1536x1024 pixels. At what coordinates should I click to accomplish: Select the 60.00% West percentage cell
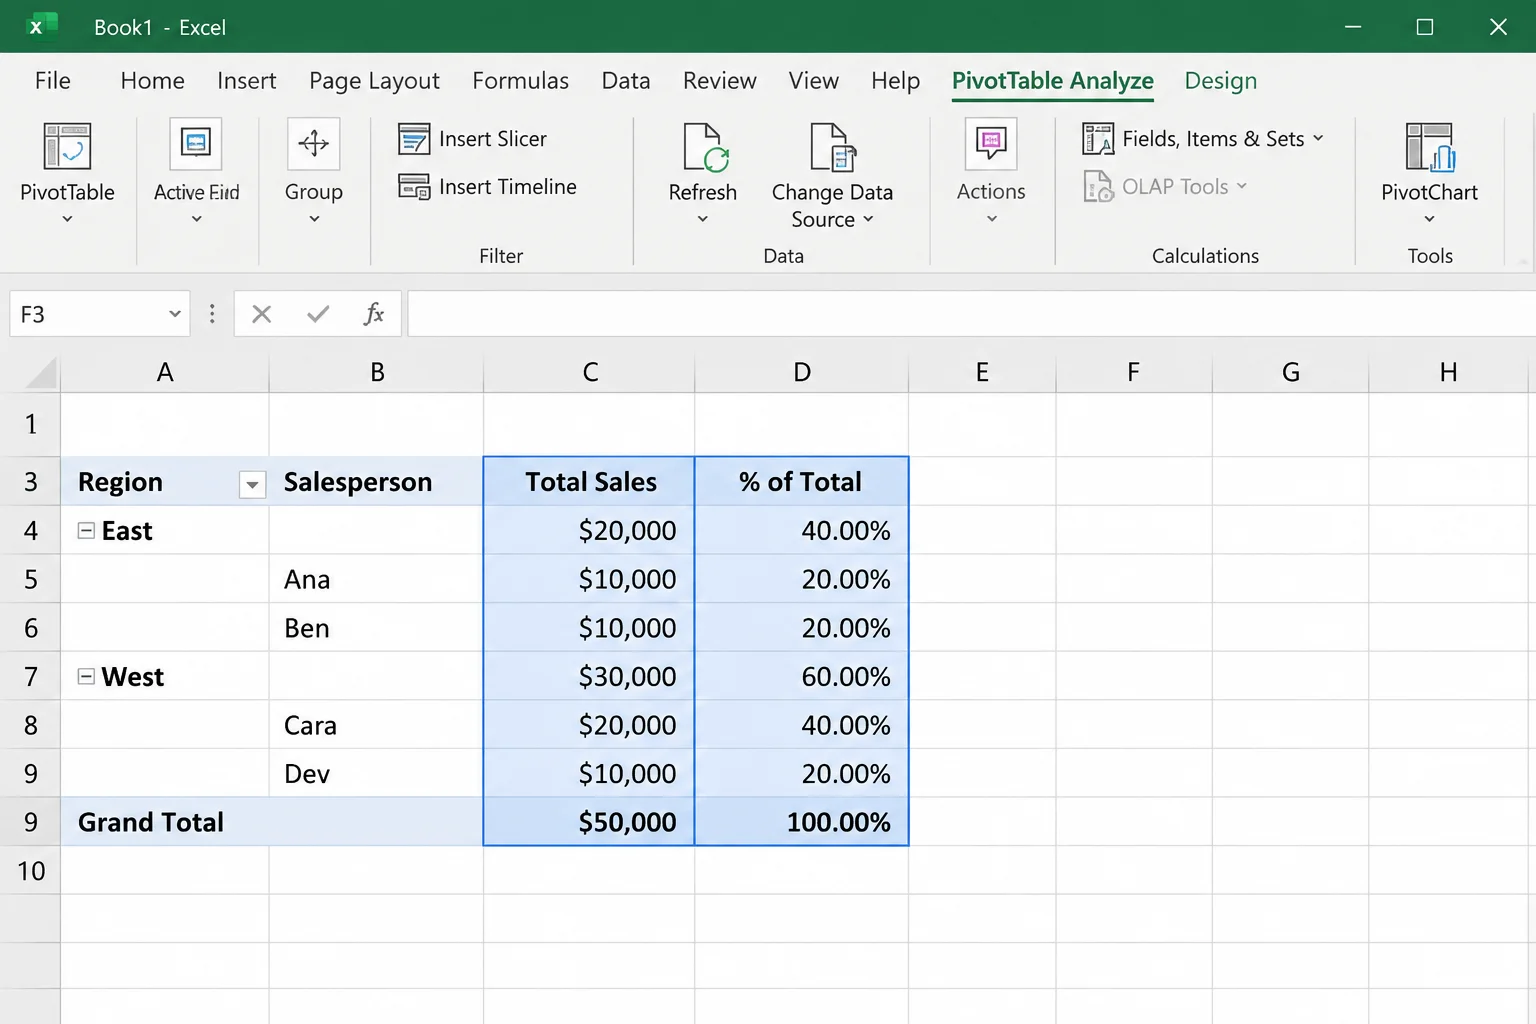[801, 677]
